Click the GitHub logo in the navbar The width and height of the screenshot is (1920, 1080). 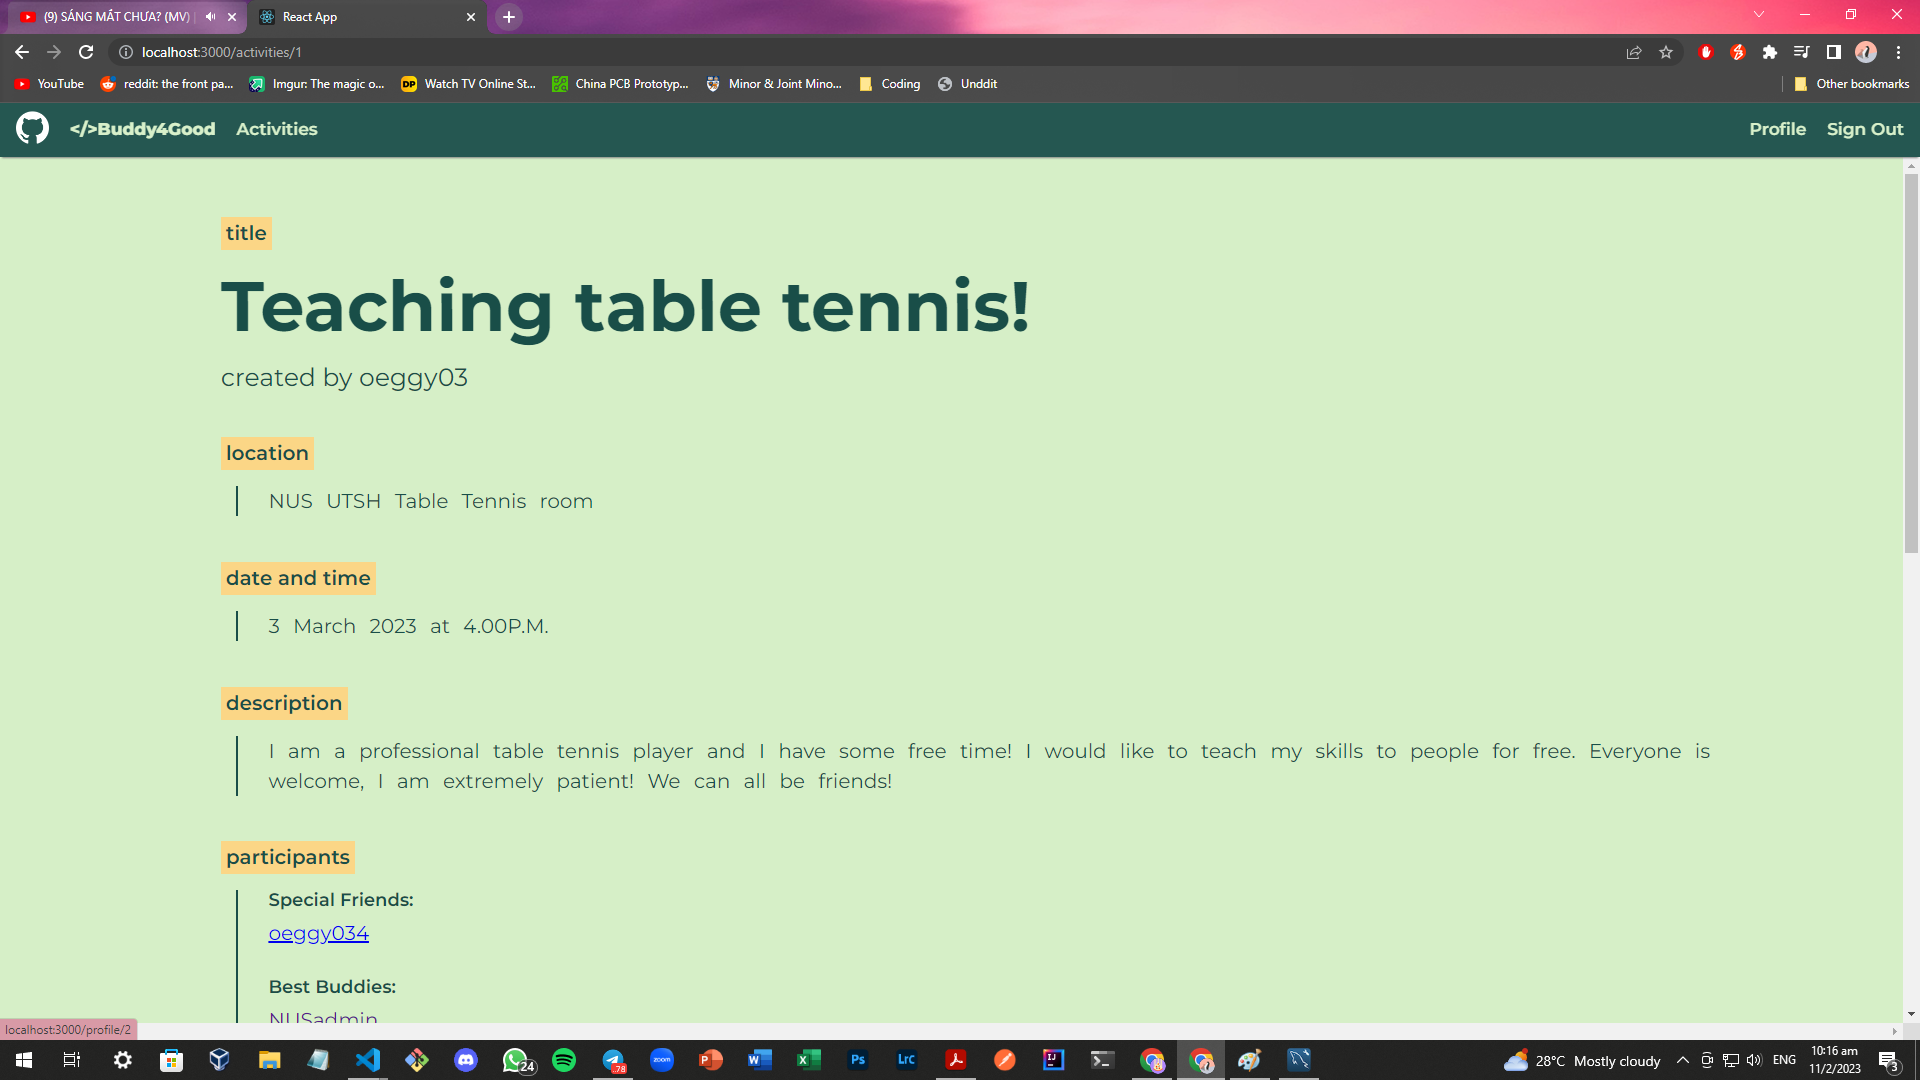tap(32, 128)
